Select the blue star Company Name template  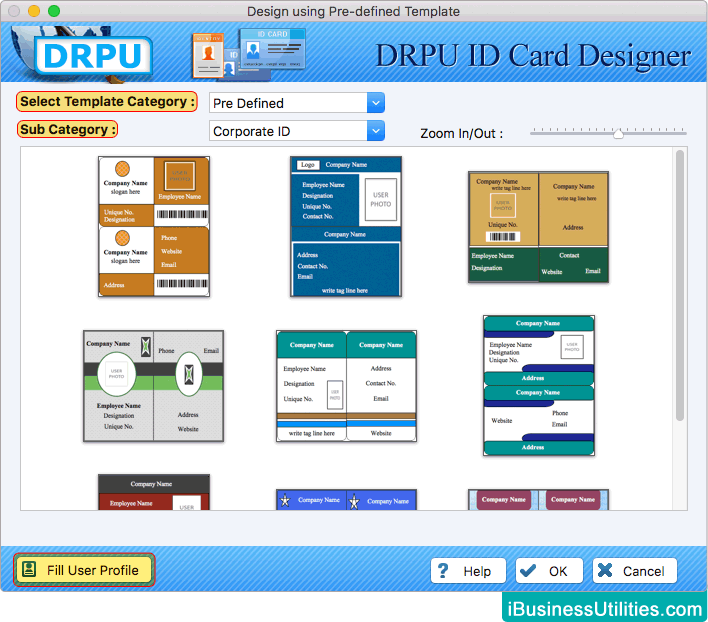pyautogui.click(x=346, y=500)
